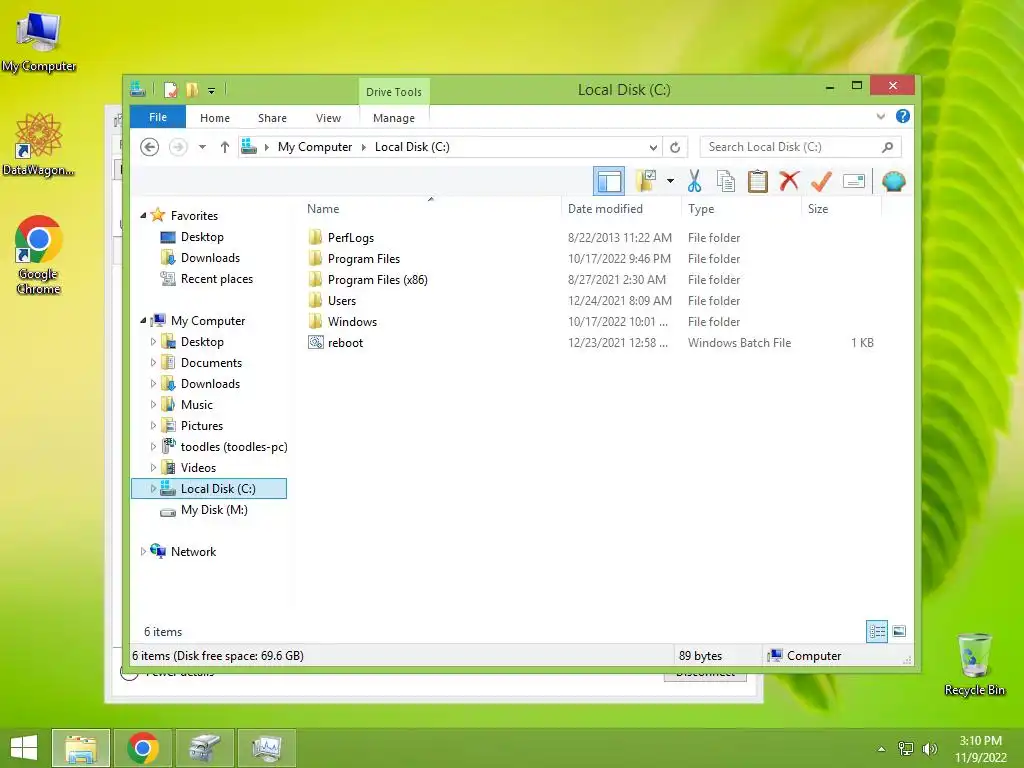Click the red X Delete icon

click(x=789, y=181)
